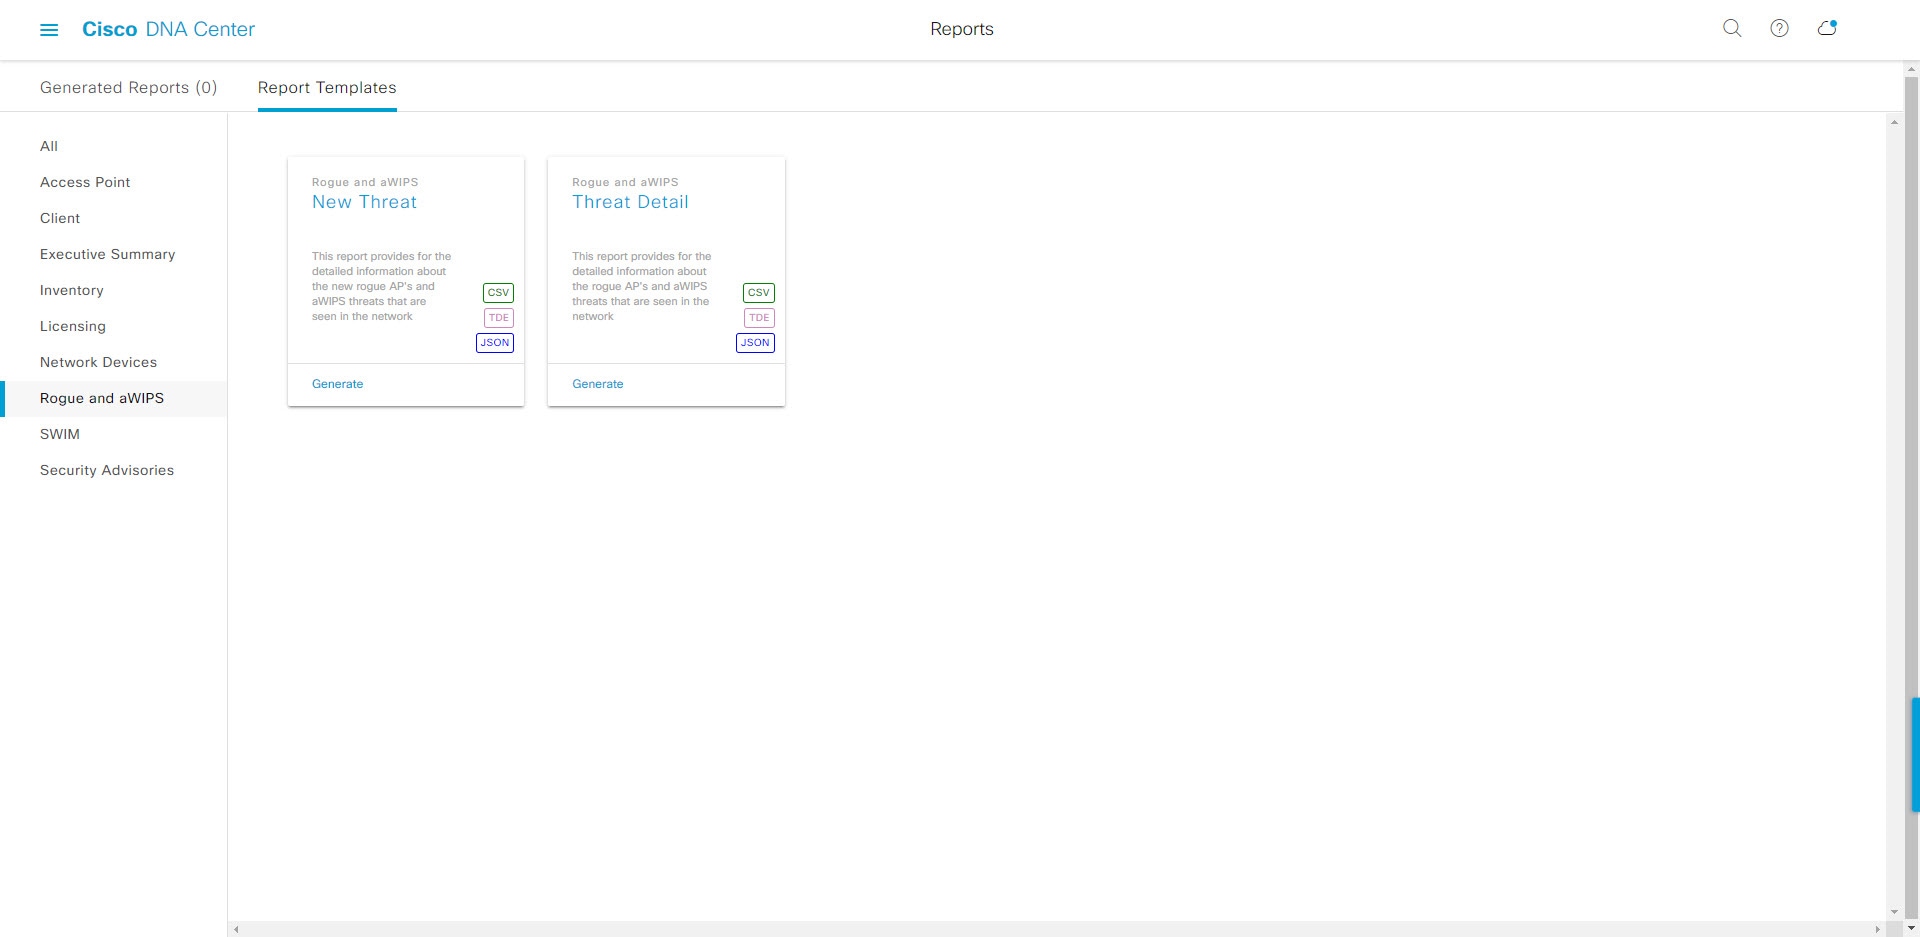Select the Licensing category

(x=72, y=326)
